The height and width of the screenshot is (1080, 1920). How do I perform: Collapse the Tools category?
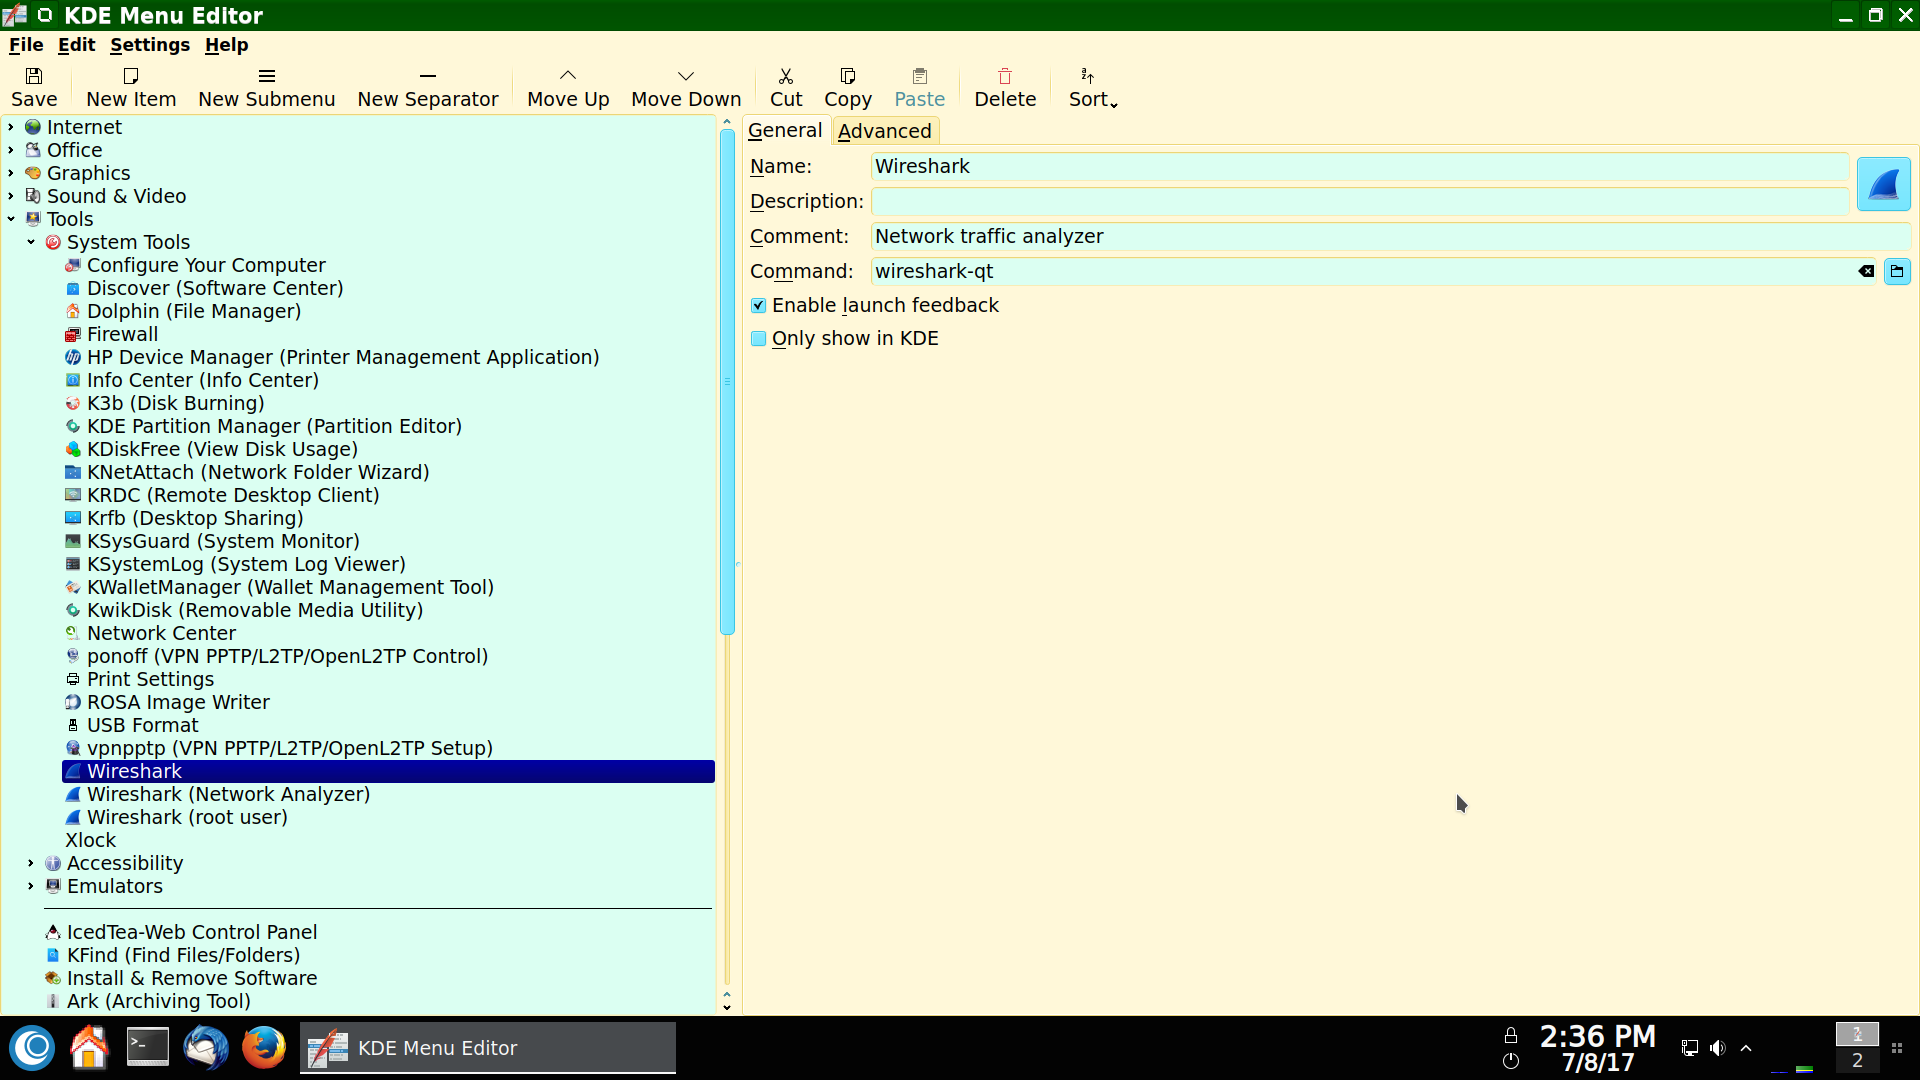pos(11,219)
